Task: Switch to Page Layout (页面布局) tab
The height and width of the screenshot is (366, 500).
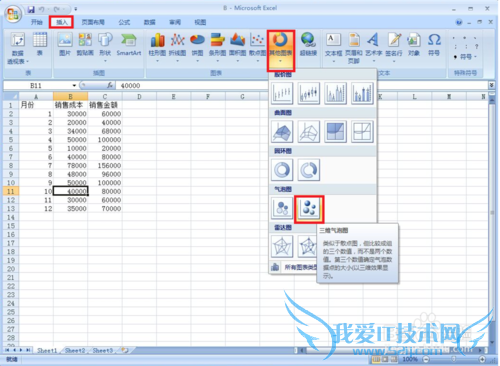Action: [x=93, y=22]
